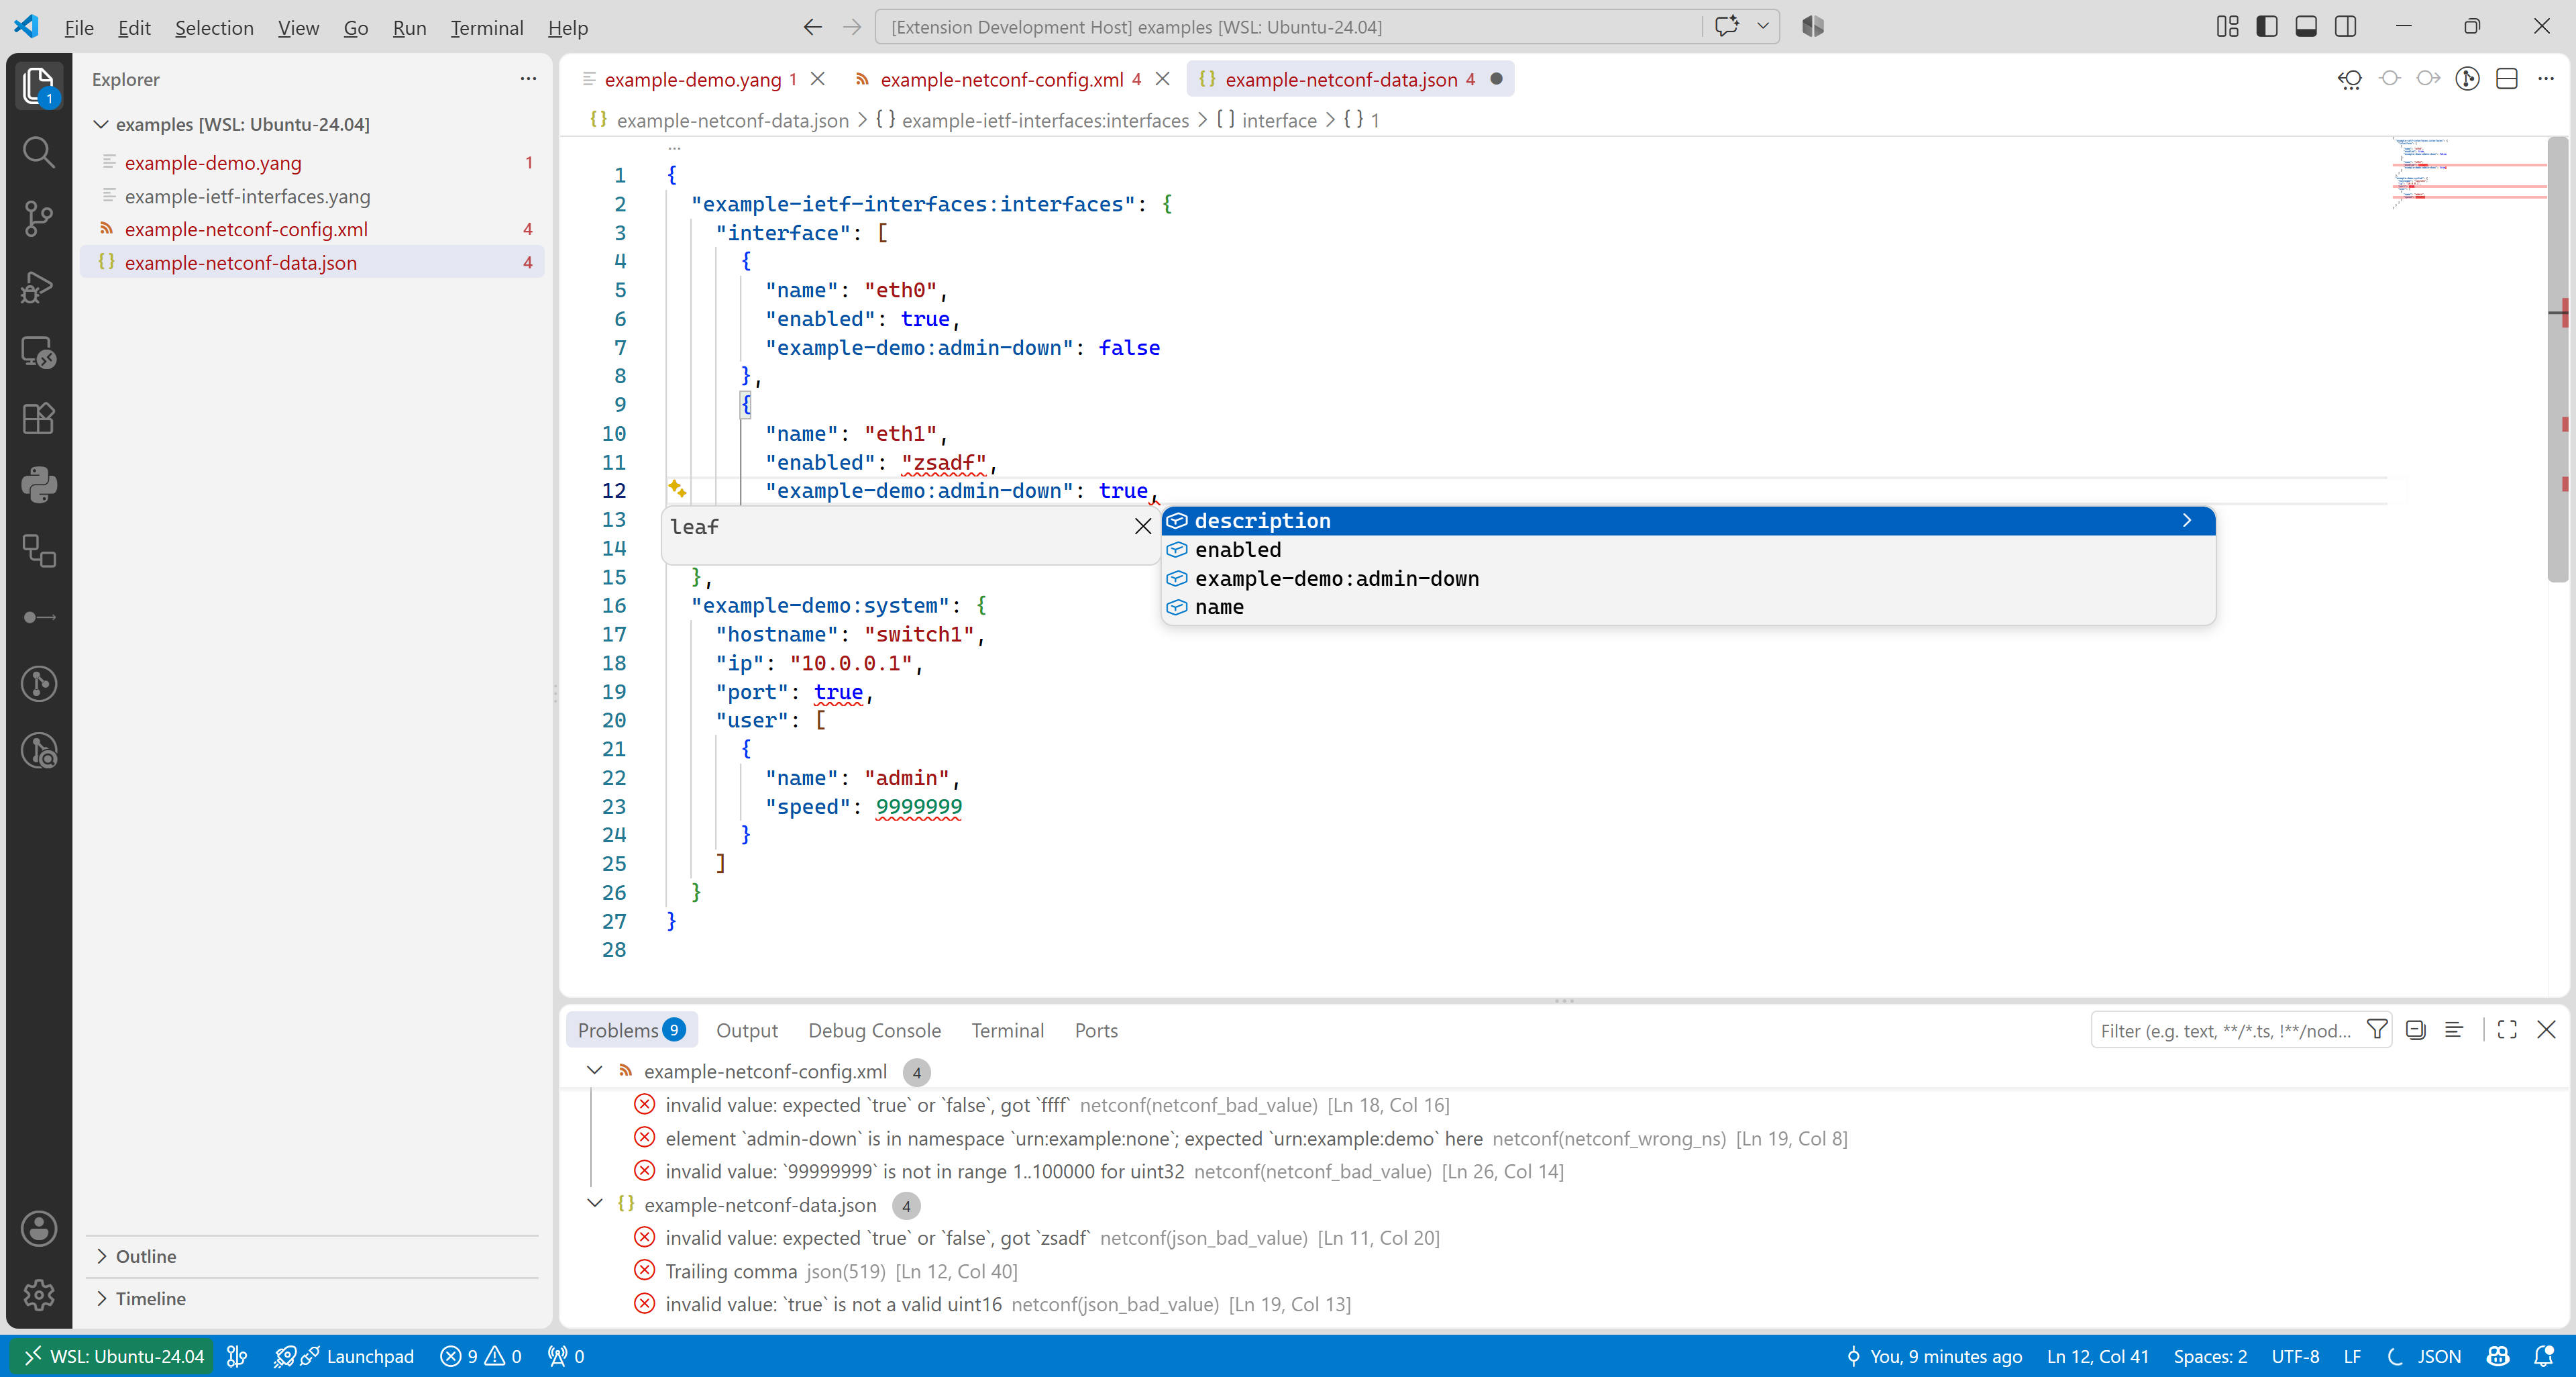Image resolution: width=2576 pixels, height=1377 pixels.
Task: Open the Selection menu
Action: click(214, 28)
